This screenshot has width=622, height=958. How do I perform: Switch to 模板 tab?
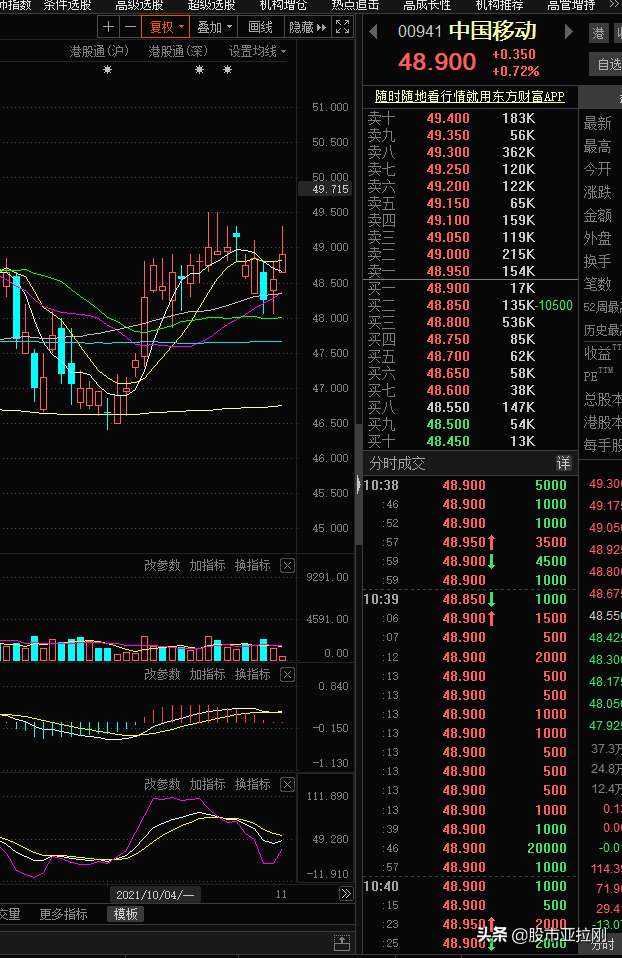(125, 914)
